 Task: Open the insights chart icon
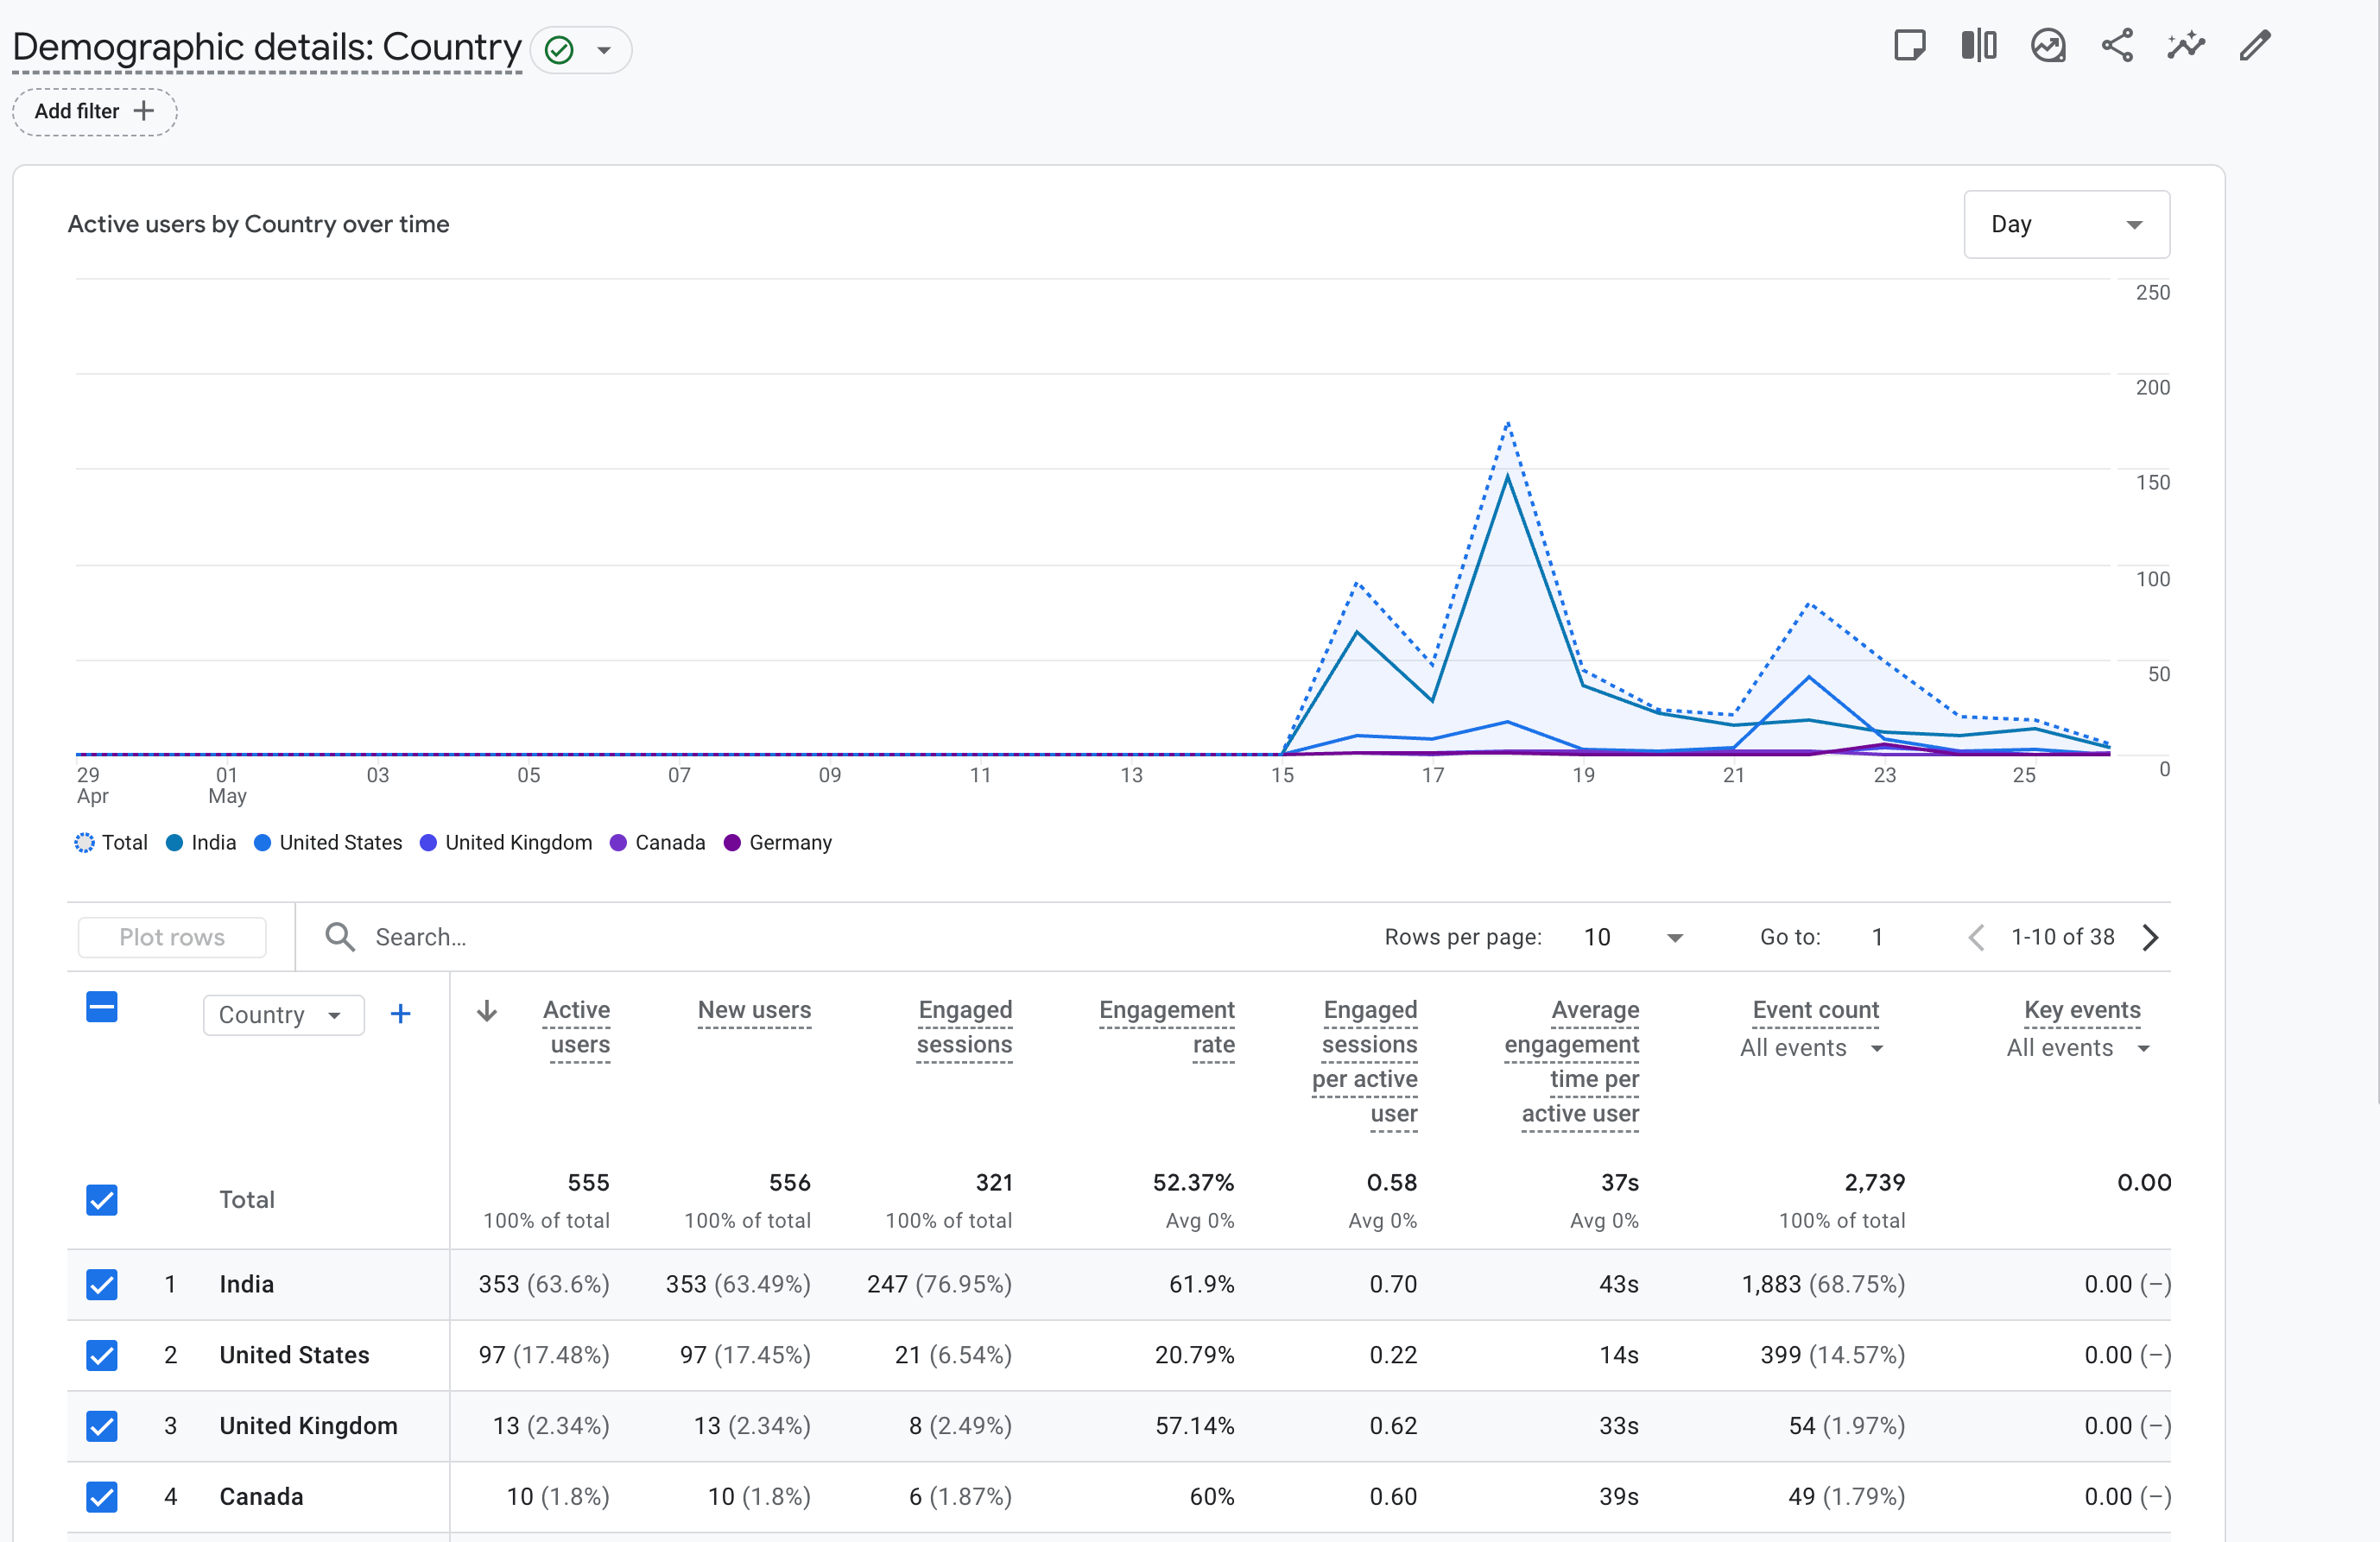pyautogui.click(x=2047, y=46)
